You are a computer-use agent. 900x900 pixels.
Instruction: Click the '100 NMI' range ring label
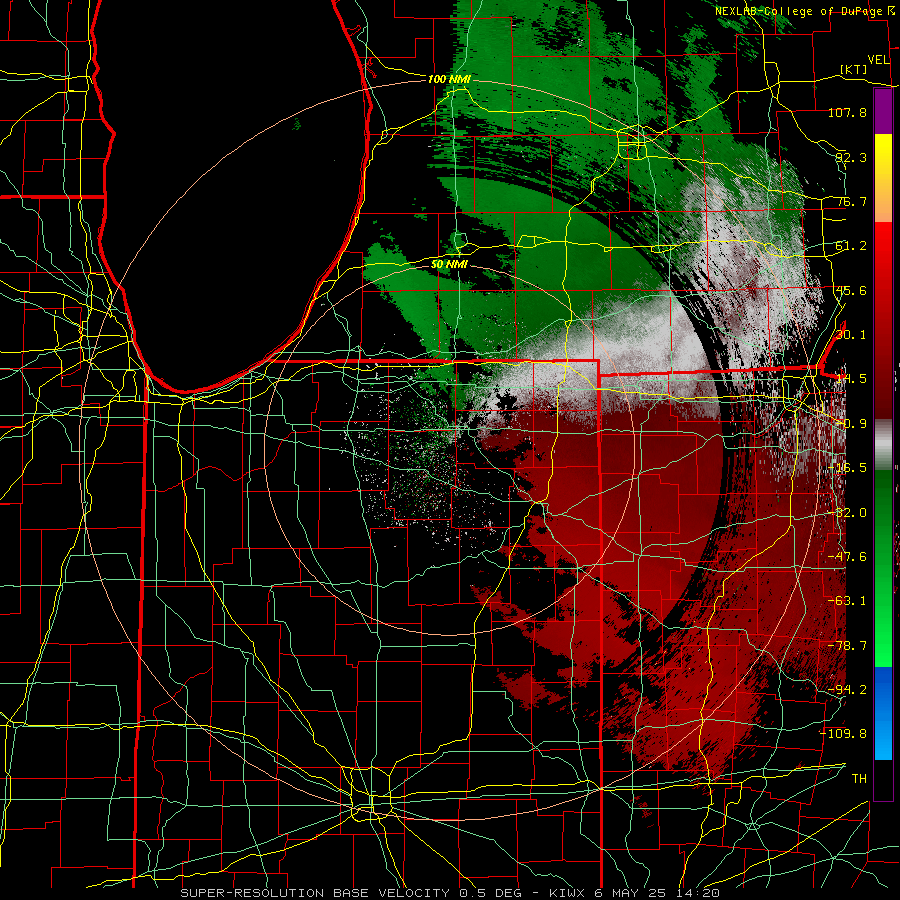coord(449,79)
